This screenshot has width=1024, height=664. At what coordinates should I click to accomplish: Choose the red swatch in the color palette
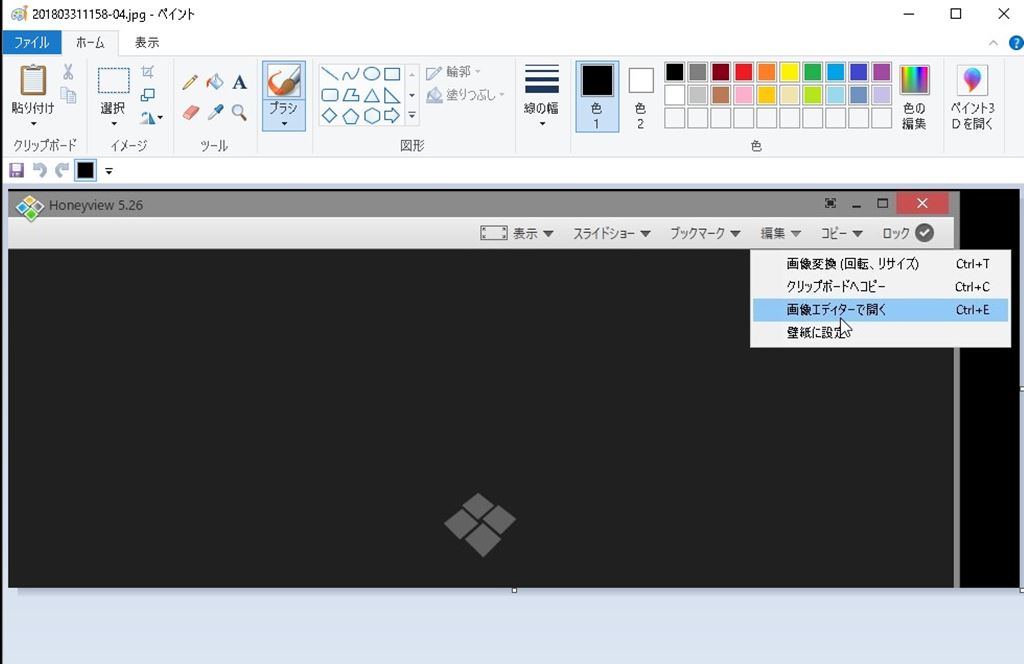coord(743,72)
